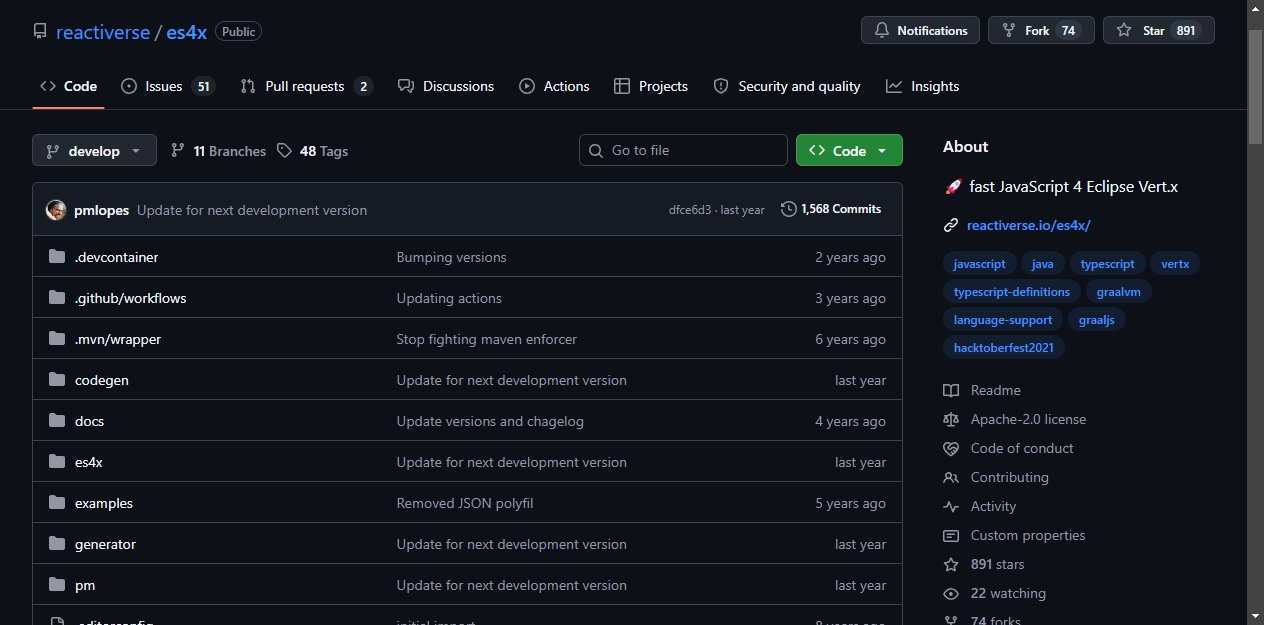This screenshot has width=1264, height=625.
Task: Open the Contributing link
Action: coord(1010,477)
